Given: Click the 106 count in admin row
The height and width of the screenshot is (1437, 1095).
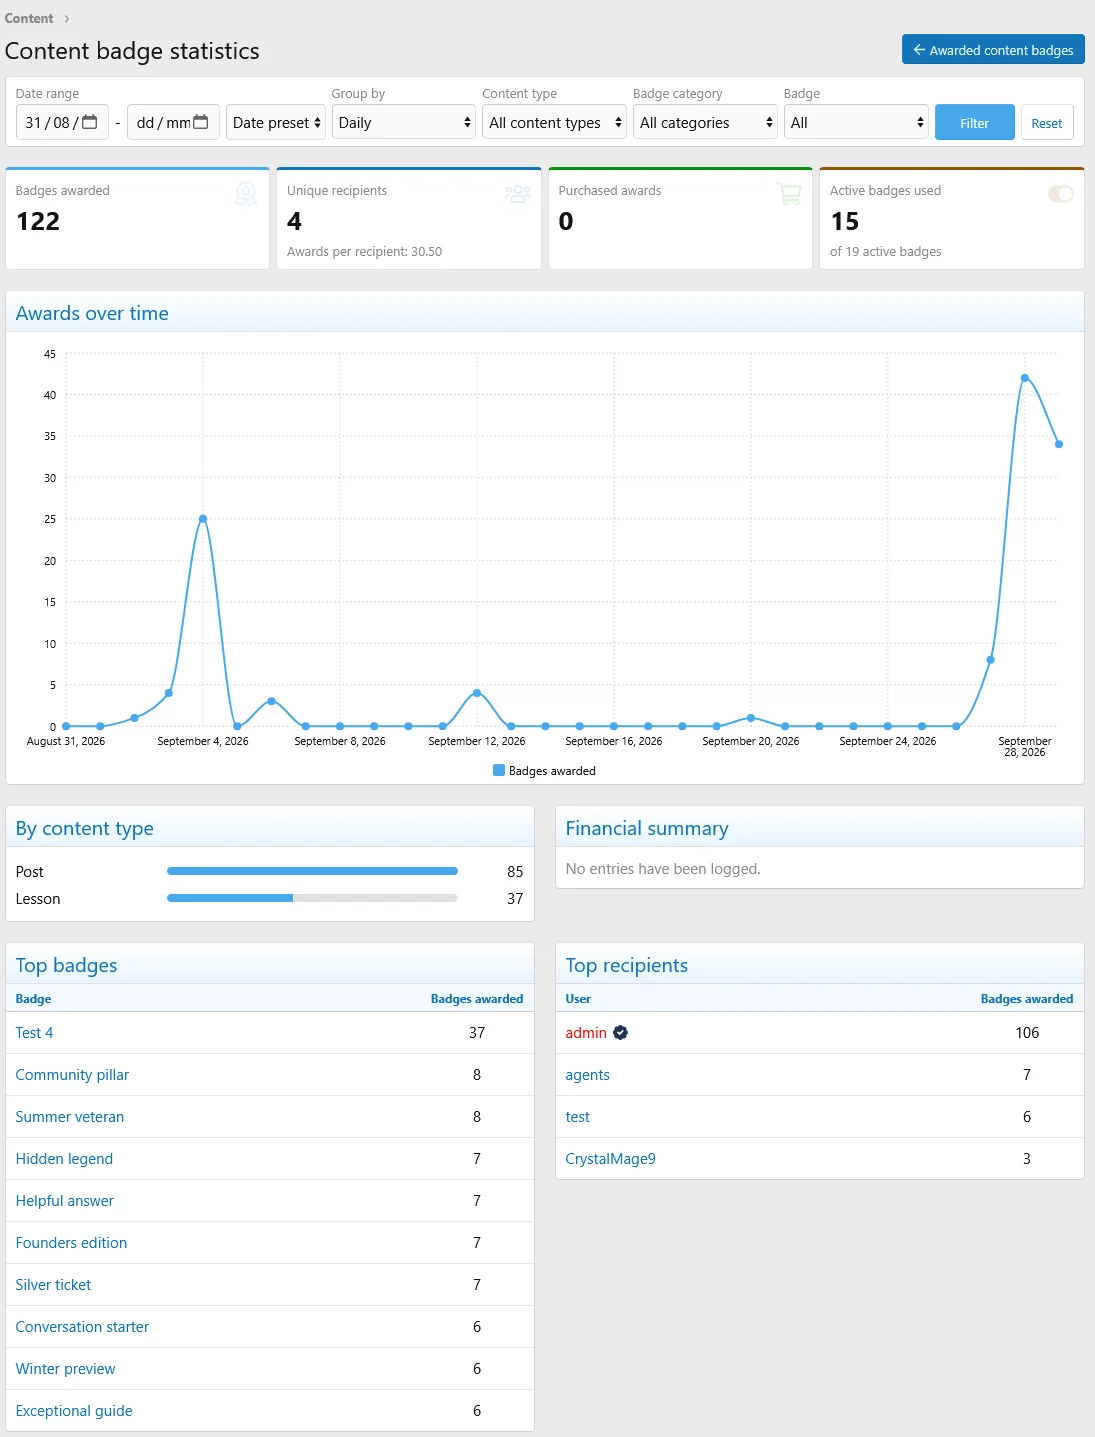Looking at the screenshot, I should 1027,1033.
